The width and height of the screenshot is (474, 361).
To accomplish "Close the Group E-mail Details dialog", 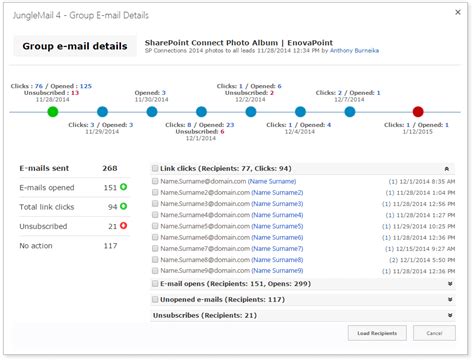I will [x=458, y=12].
